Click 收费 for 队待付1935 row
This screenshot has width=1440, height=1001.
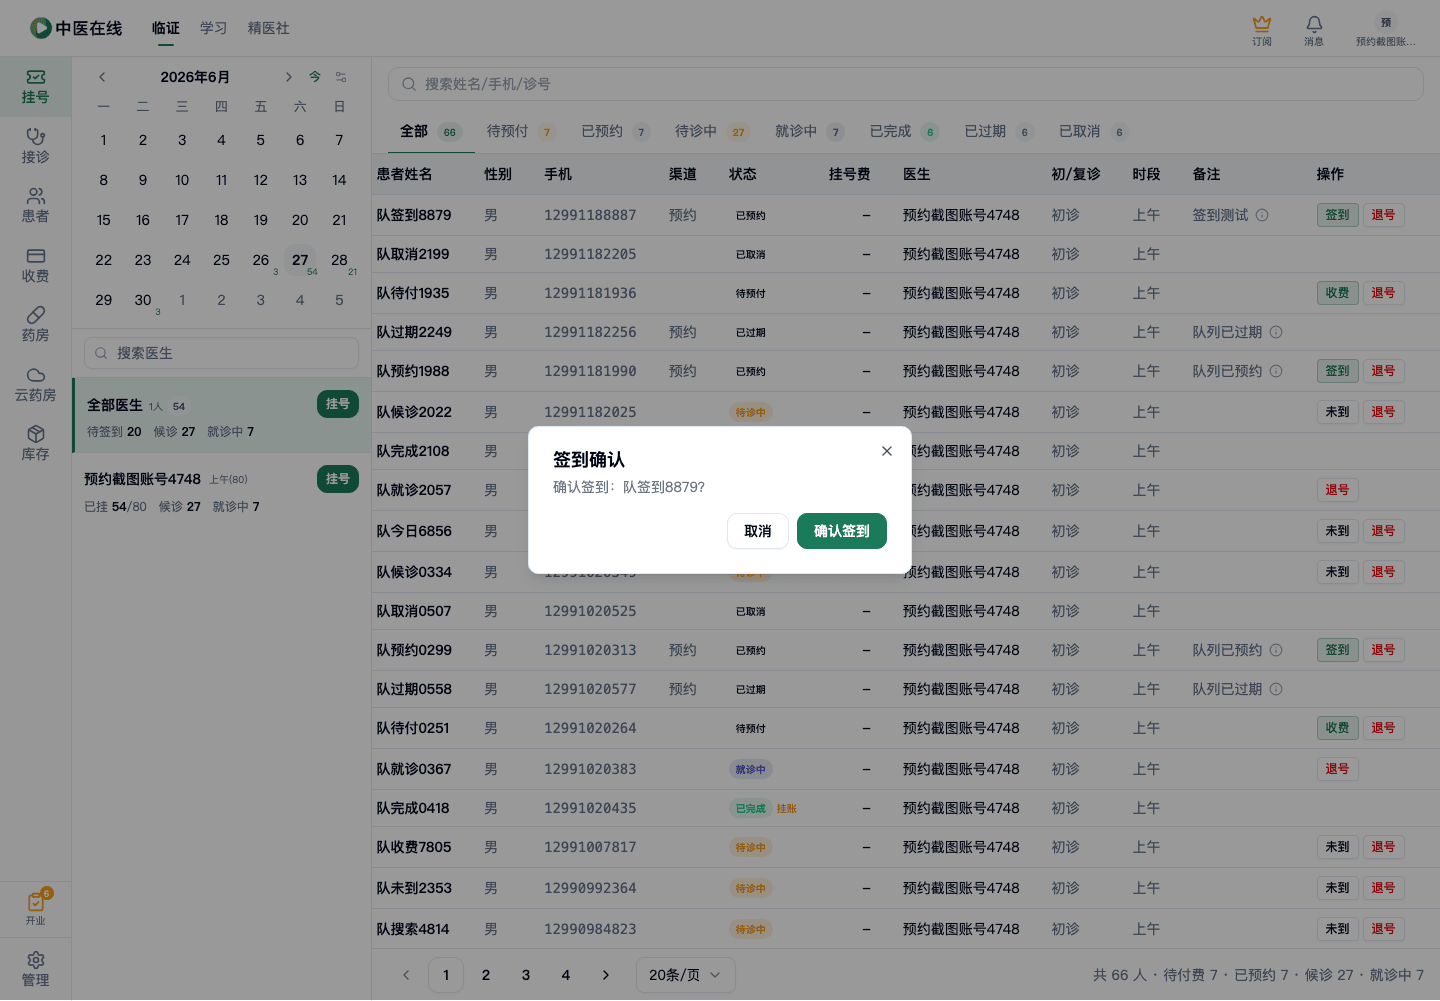tap(1337, 293)
